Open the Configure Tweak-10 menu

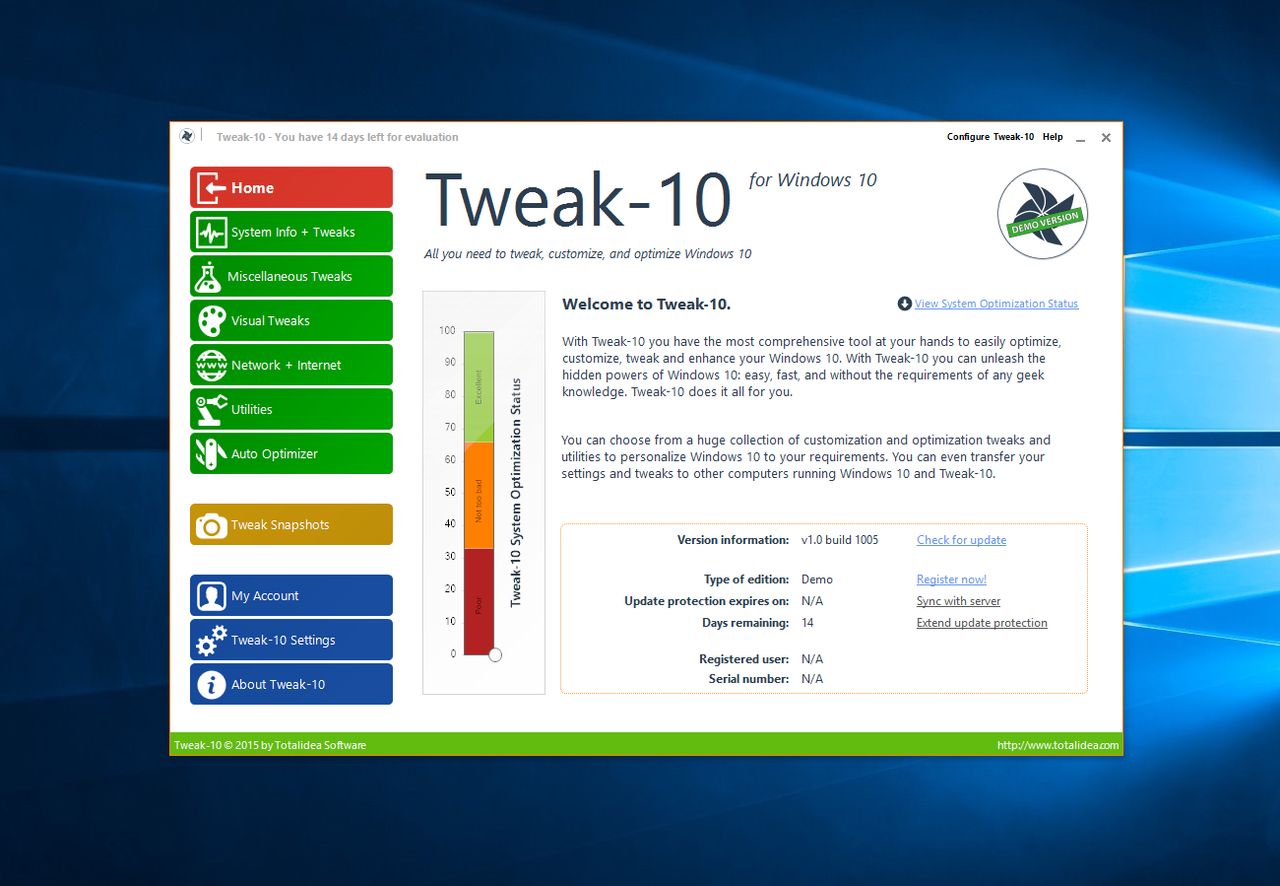tap(989, 137)
